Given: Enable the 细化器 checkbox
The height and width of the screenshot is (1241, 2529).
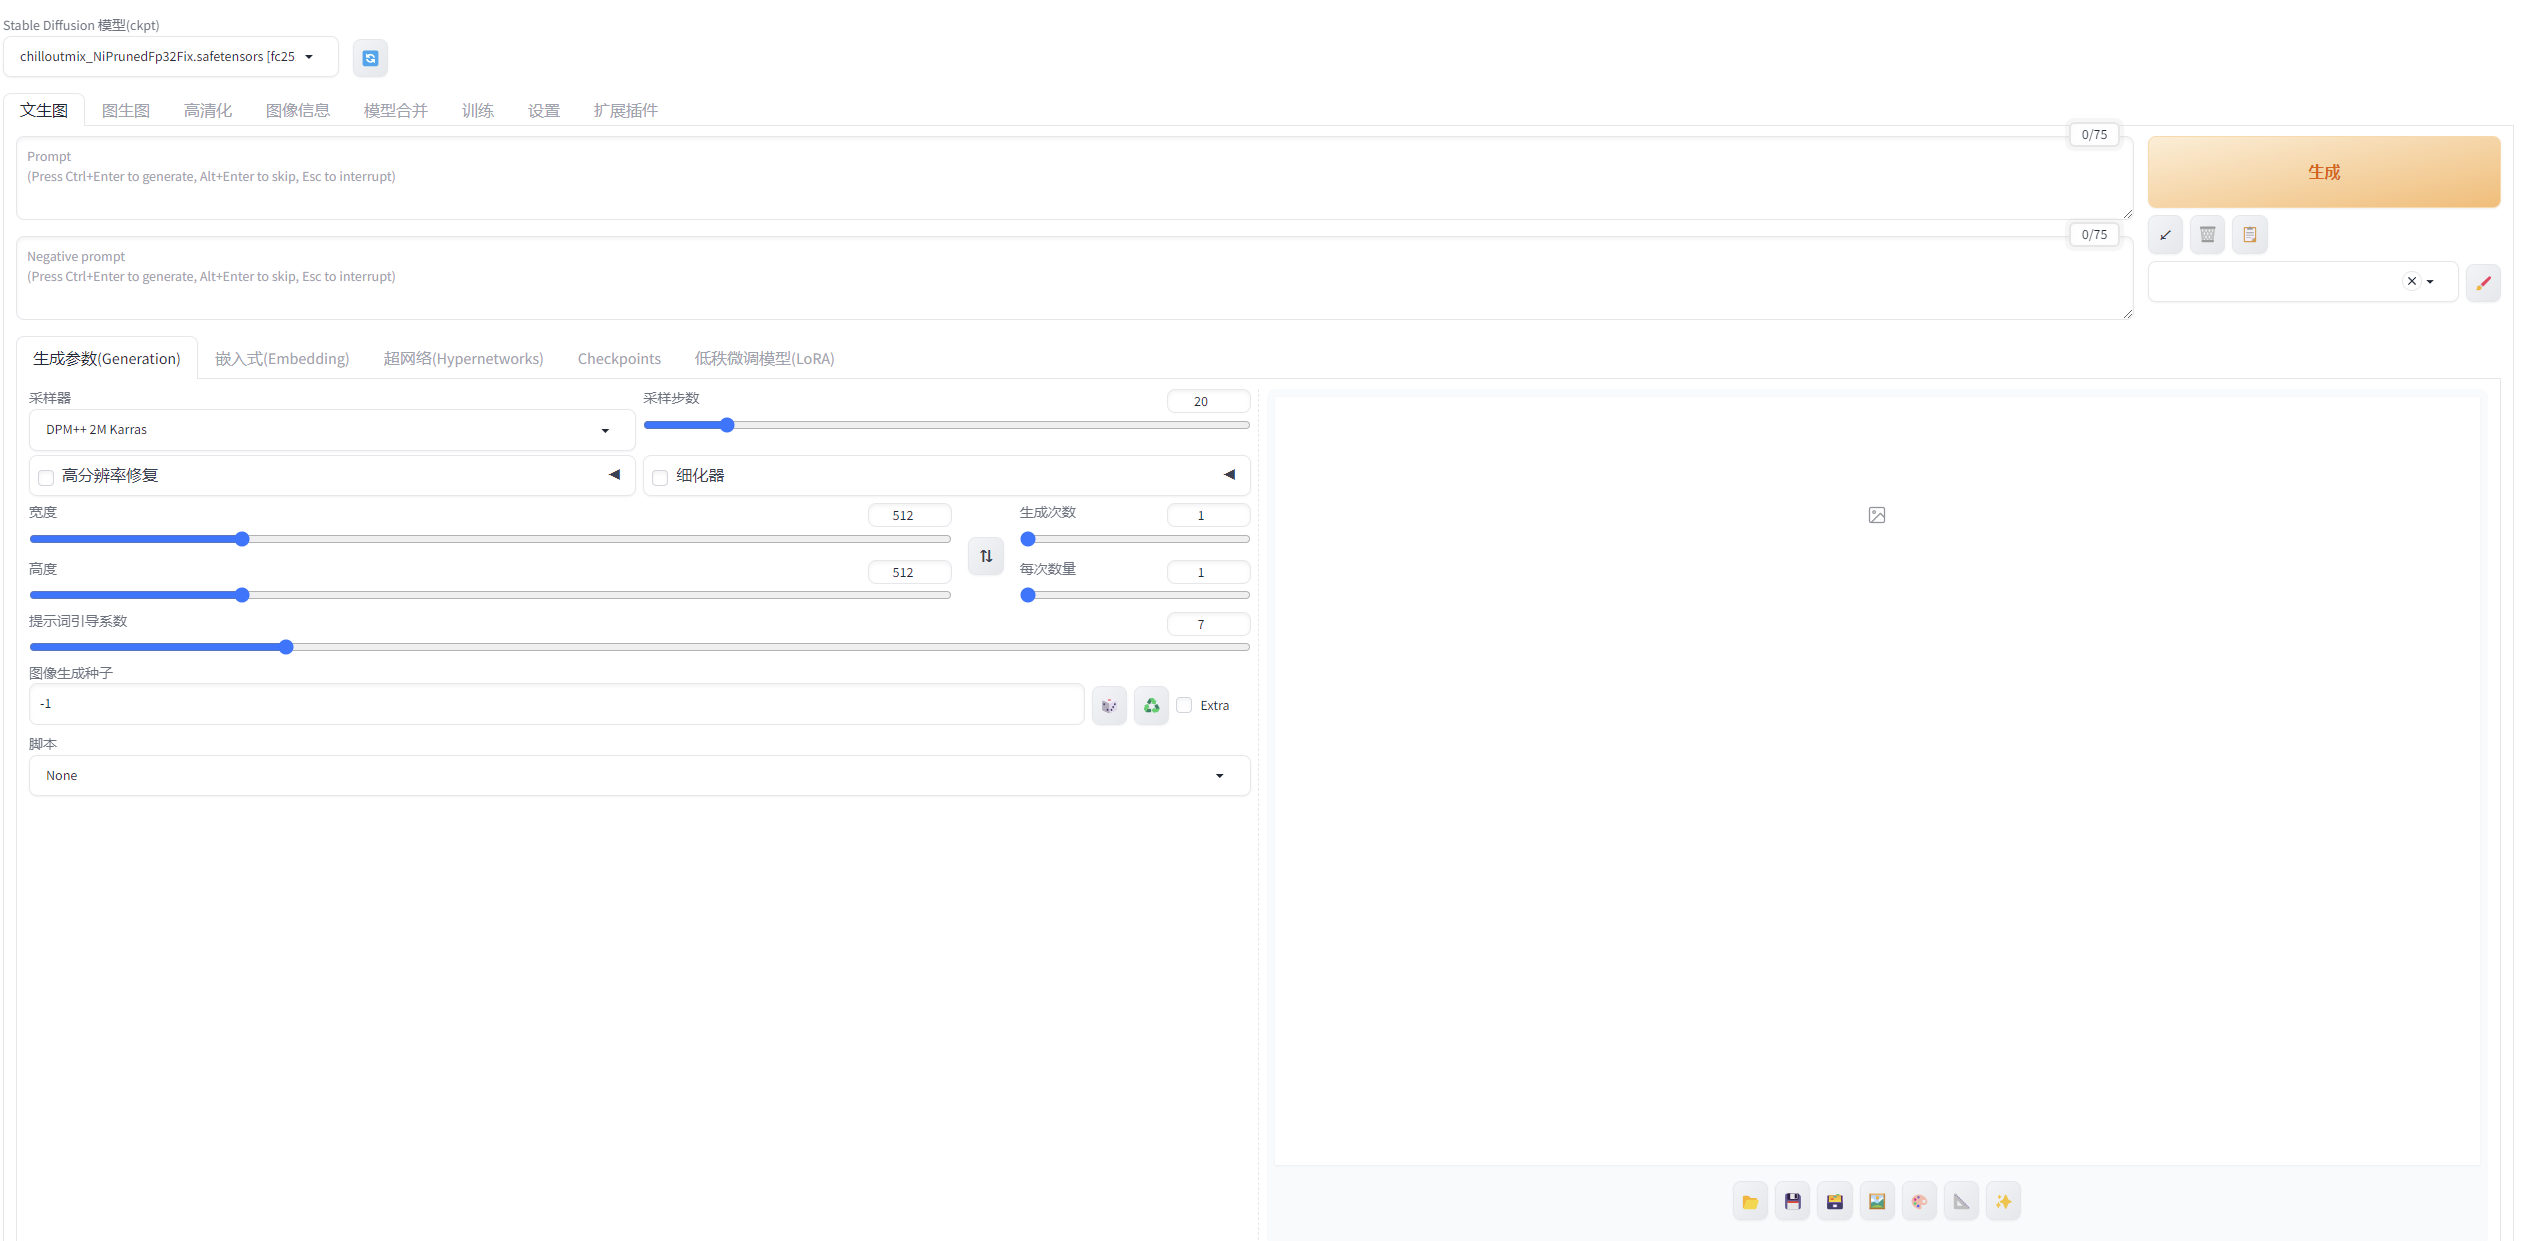Looking at the screenshot, I should tap(660, 477).
